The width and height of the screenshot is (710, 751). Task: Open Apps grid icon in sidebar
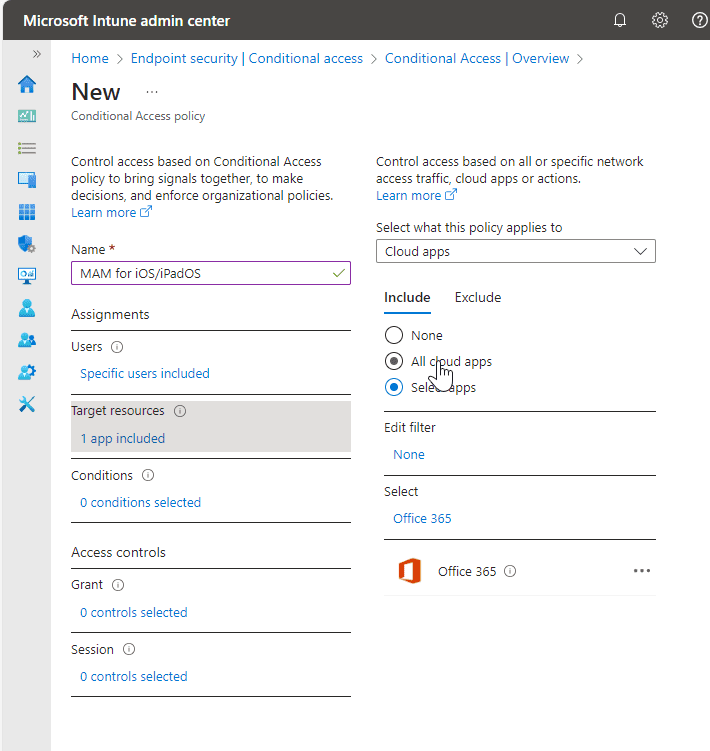(x=27, y=212)
